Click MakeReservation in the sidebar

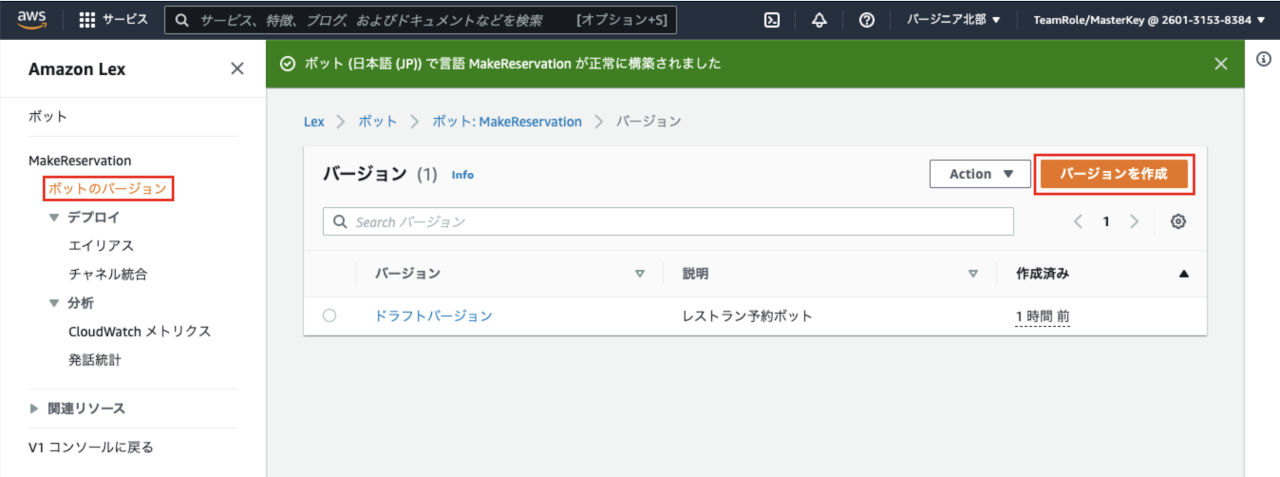coord(80,160)
